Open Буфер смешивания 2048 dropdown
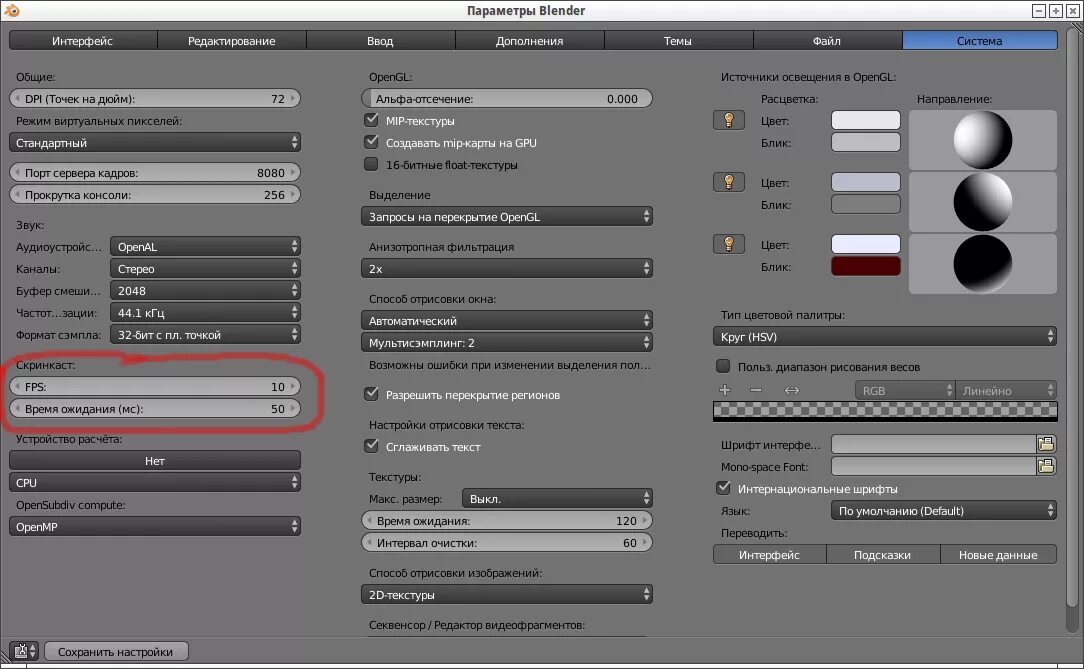 [x=205, y=291]
